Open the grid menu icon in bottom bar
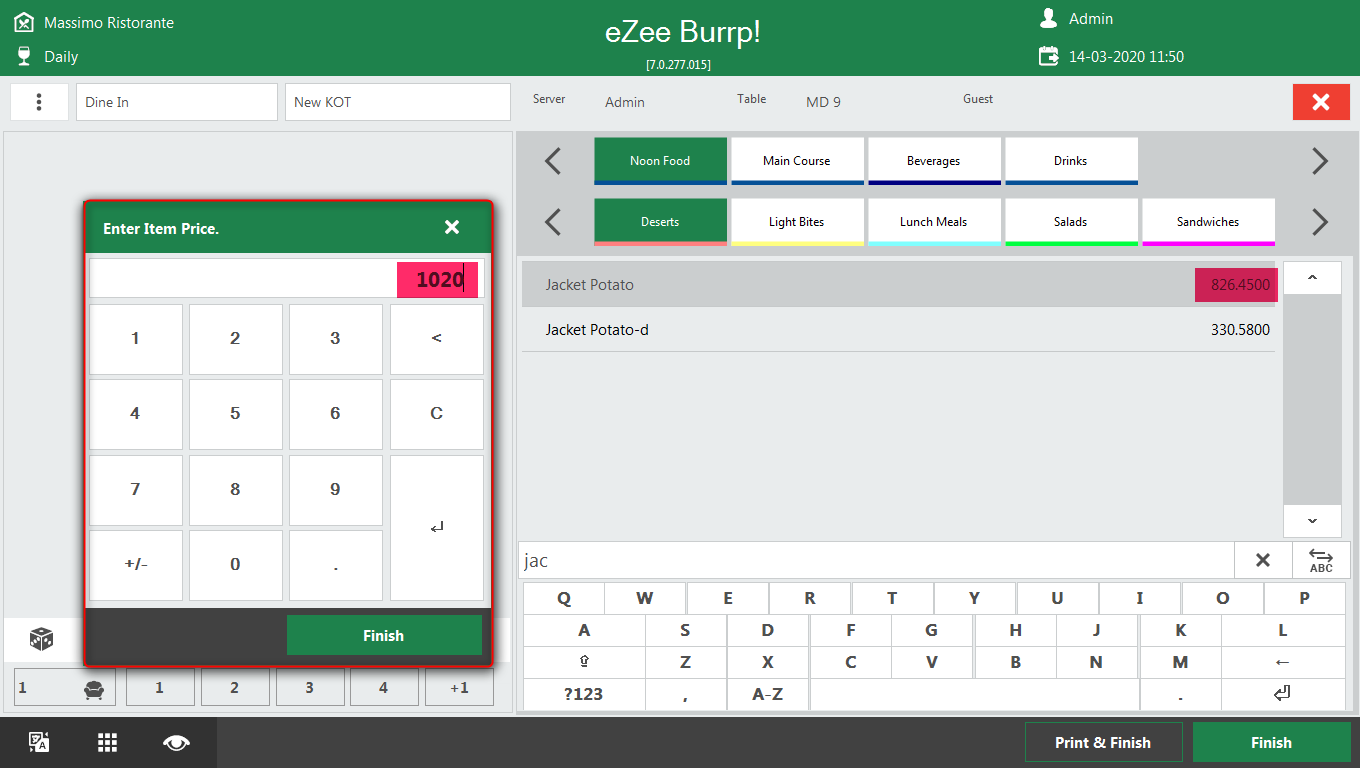Image resolution: width=1360 pixels, height=768 pixels. 108,742
